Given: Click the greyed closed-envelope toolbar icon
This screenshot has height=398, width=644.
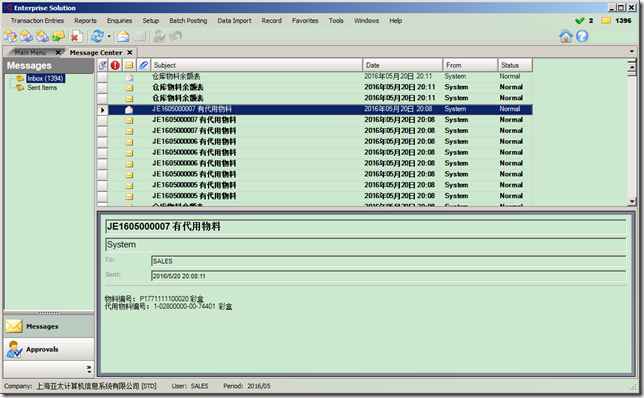Looking at the screenshot, I should click(140, 37).
